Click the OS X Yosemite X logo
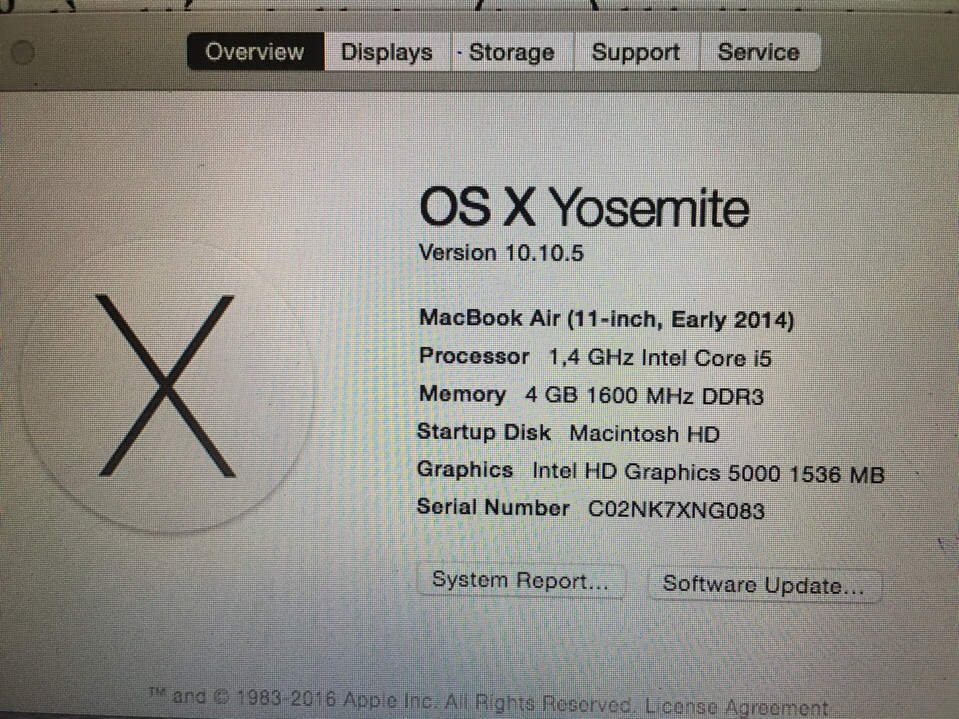959x719 pixels. (166, 386)
